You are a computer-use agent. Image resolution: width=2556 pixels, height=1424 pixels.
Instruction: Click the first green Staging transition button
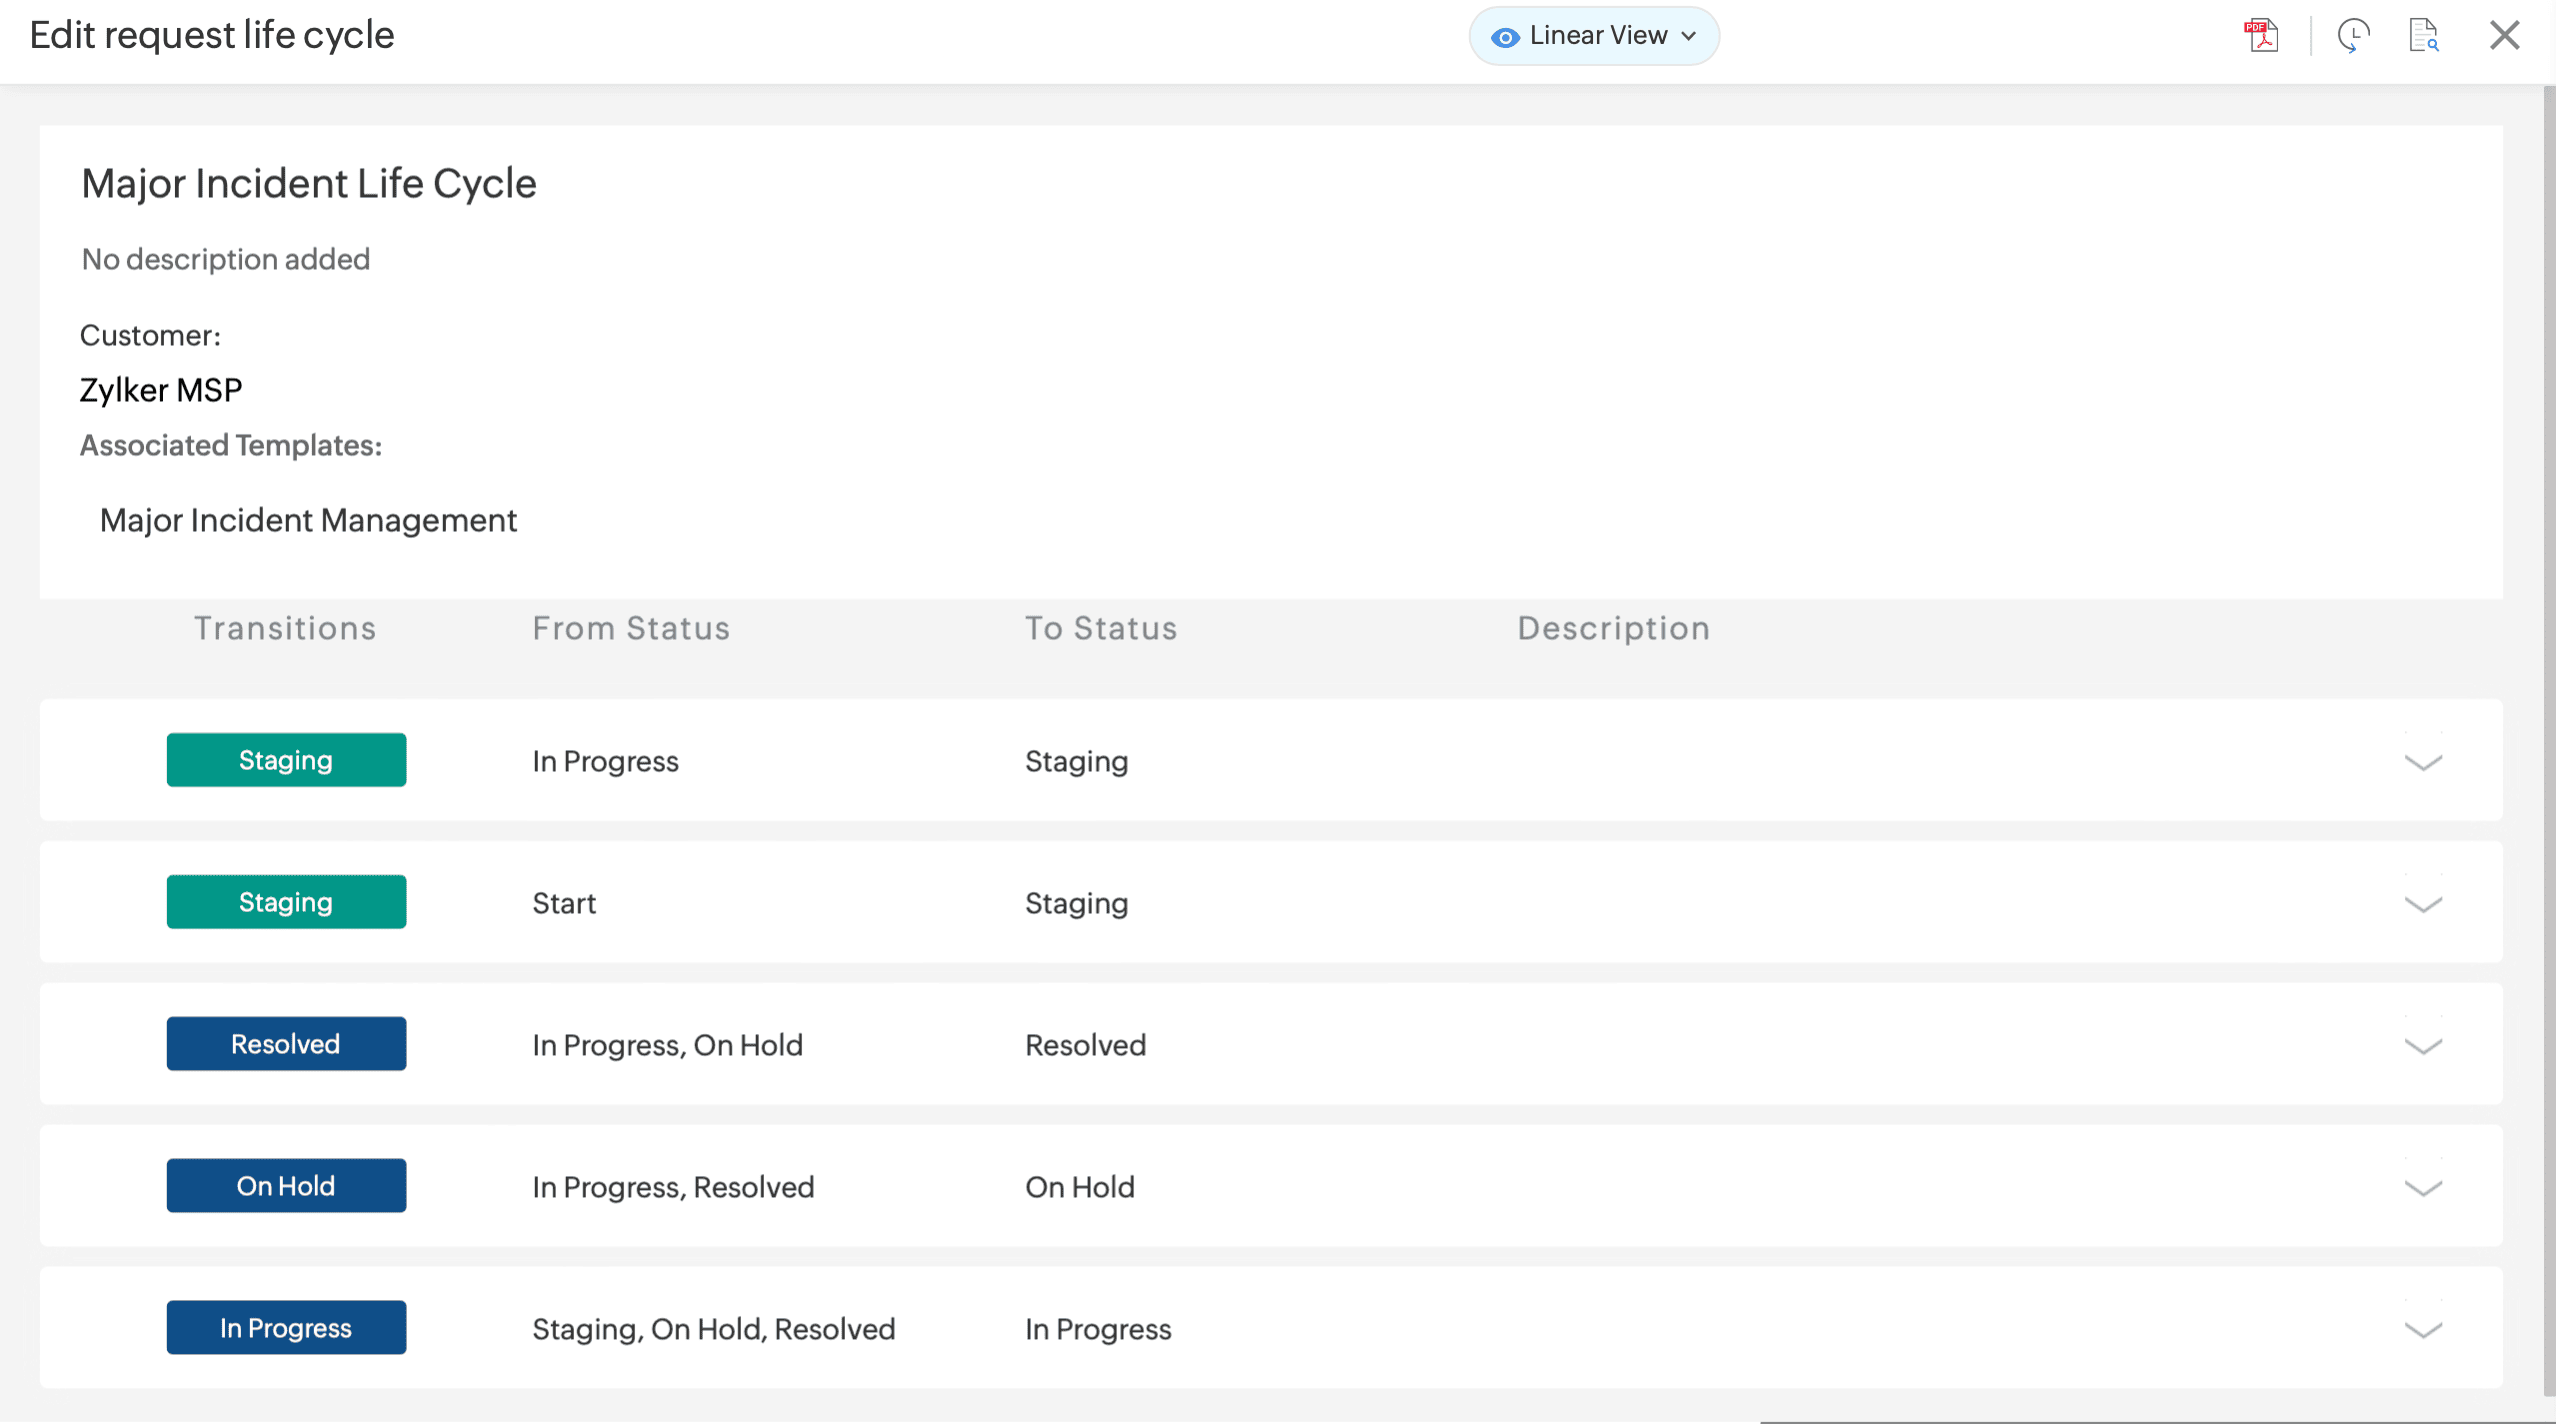[x=286, y=760]
